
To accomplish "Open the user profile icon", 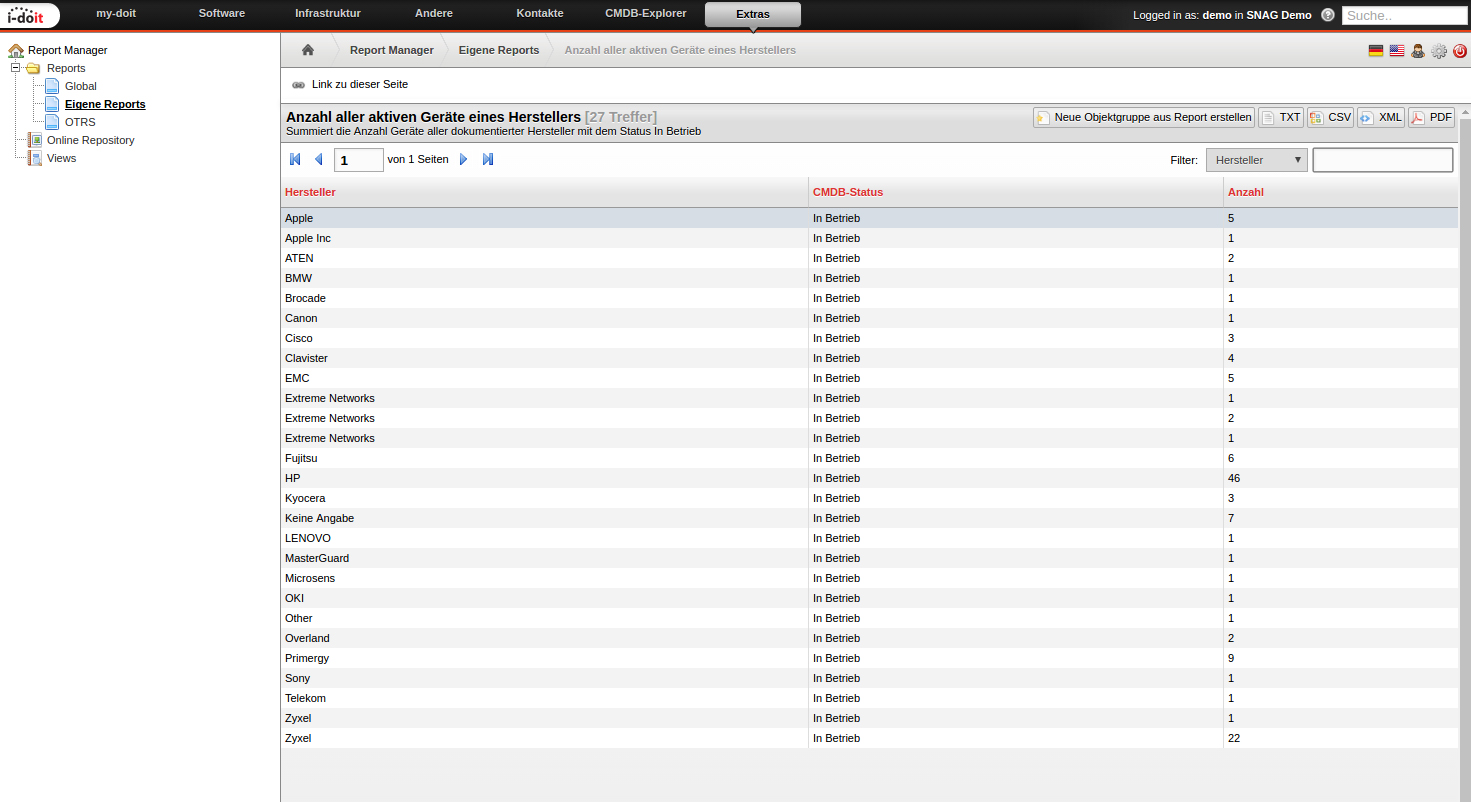I will pyautogui.click(x=1418, y=51).
